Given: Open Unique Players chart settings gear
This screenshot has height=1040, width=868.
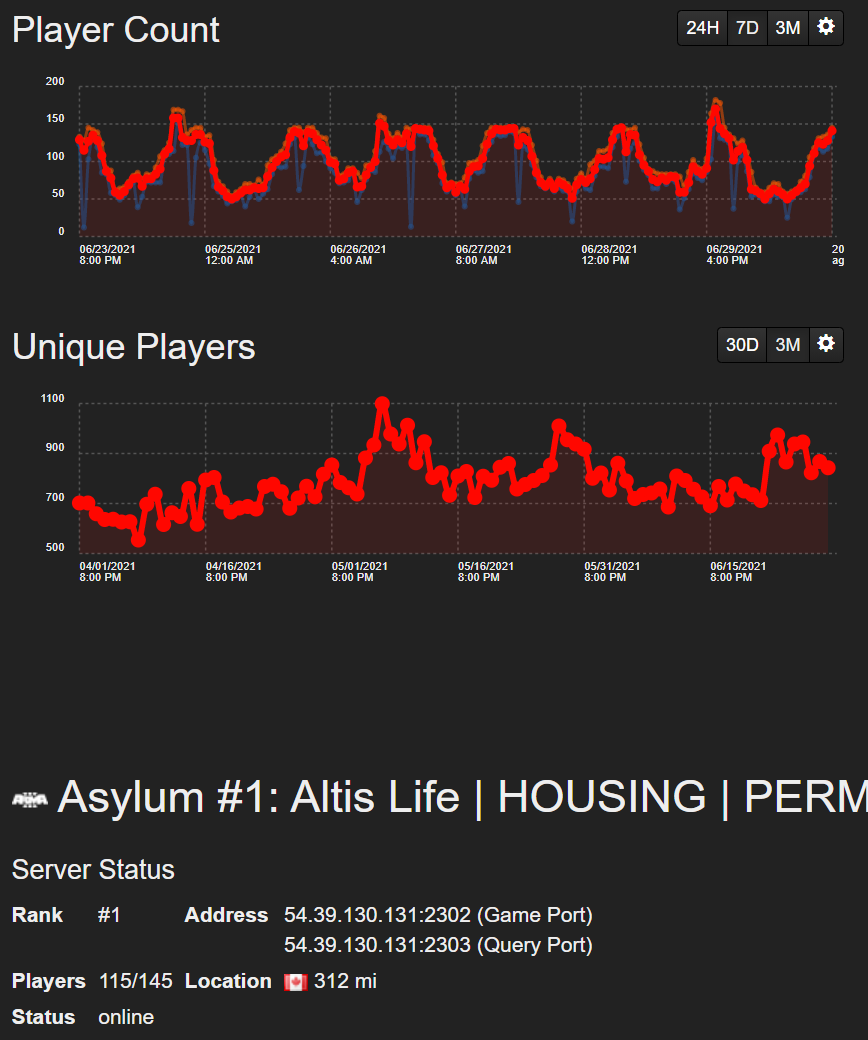Looking at the screenshot, I should click(x=826, y=345).
